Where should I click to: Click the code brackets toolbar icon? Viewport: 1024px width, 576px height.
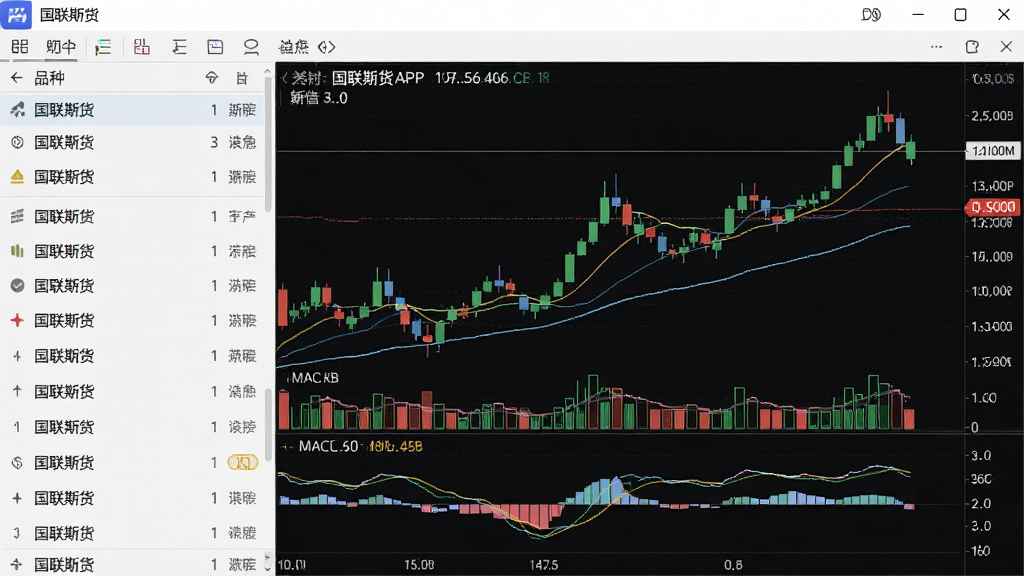(x=327, y=46)
